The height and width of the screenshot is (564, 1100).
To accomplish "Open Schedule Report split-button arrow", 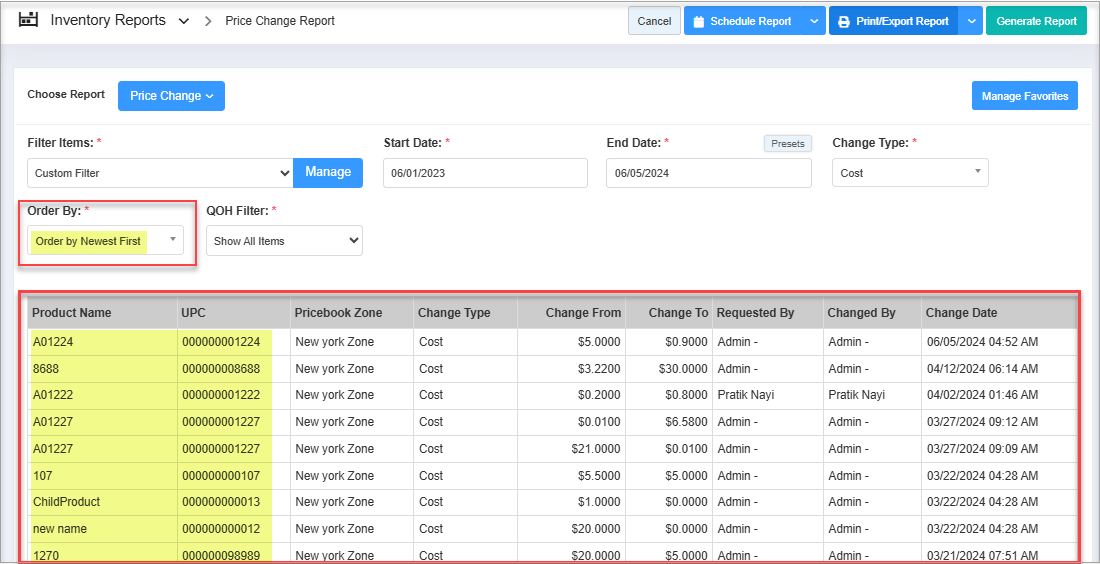I will pyautogui.click(x=813, y=21).
